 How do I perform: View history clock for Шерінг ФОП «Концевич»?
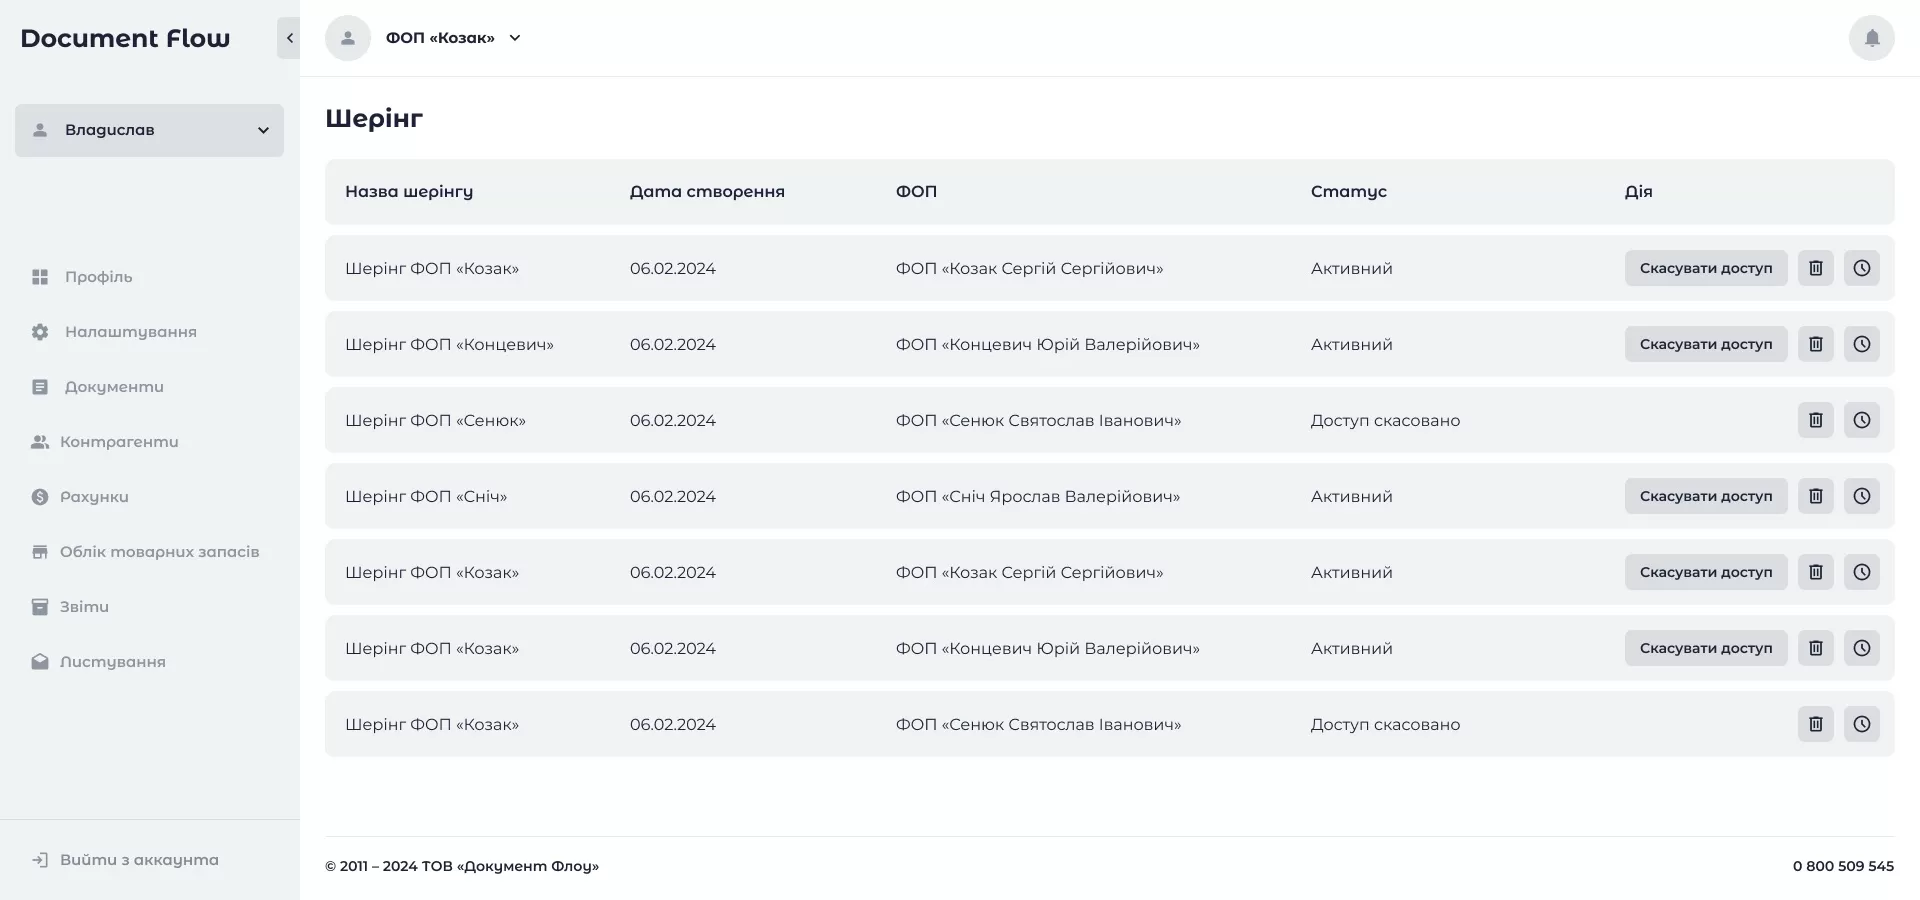click(1862, 344)
